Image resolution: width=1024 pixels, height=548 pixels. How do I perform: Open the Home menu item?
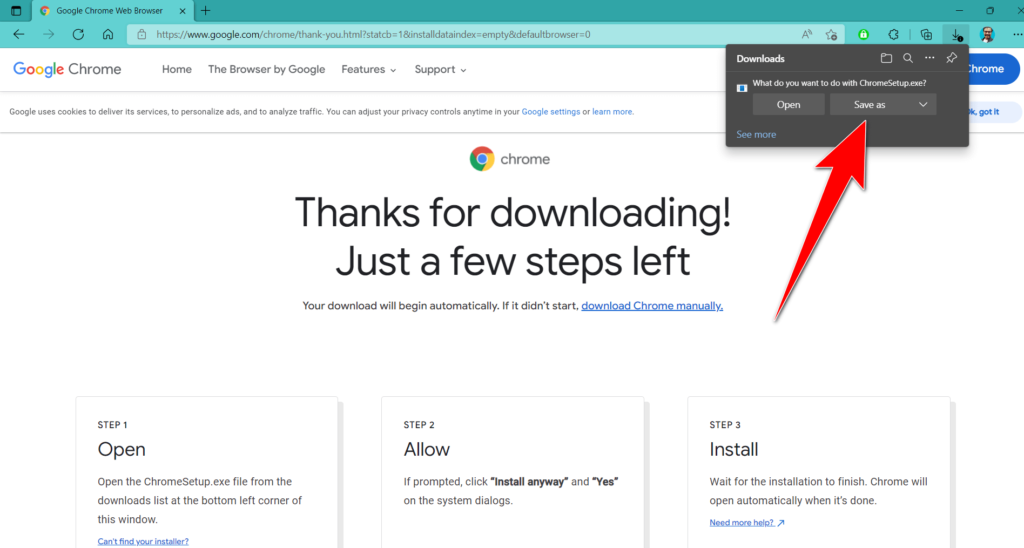tap(177, 69)
